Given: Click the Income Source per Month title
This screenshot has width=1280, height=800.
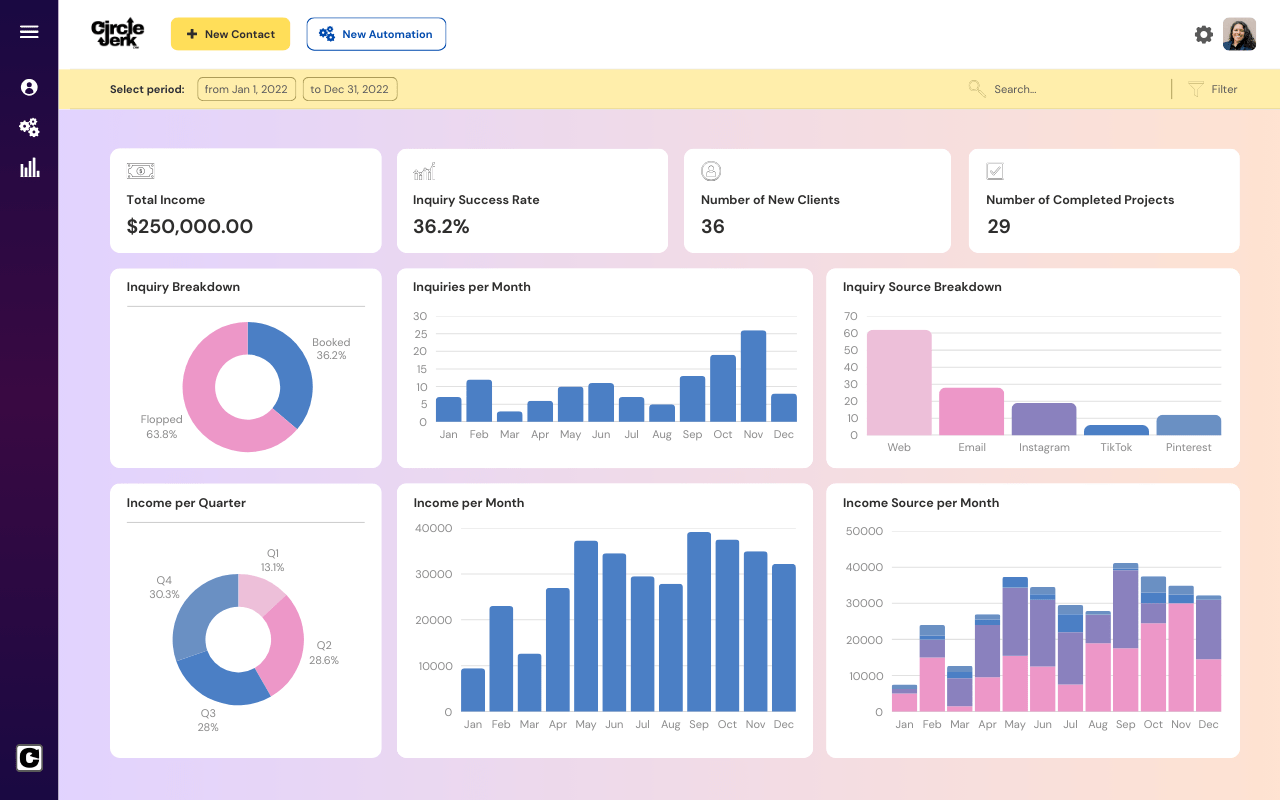Looking at the screenshot, I should (x=921, y=503).
